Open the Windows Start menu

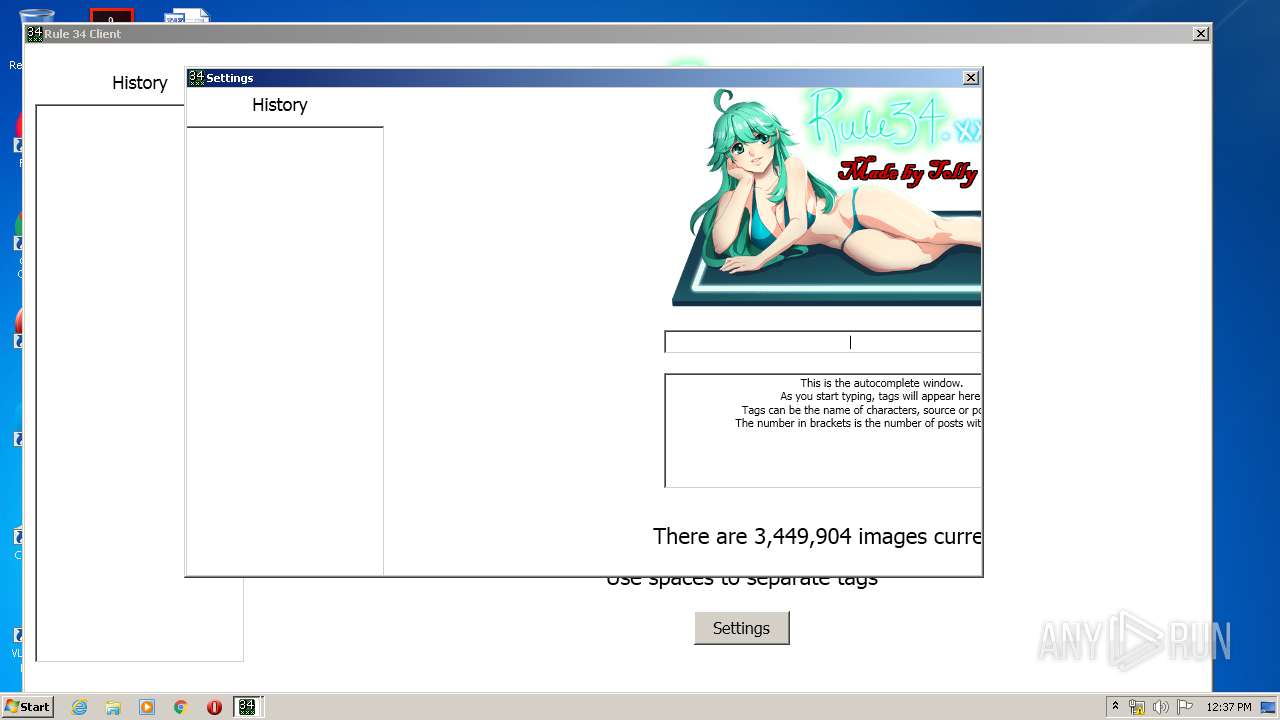click(28, 707)
